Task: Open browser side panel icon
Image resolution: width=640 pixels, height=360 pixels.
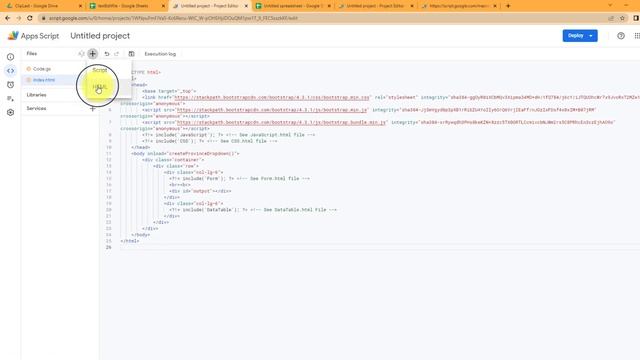Action: coord(636,18)
